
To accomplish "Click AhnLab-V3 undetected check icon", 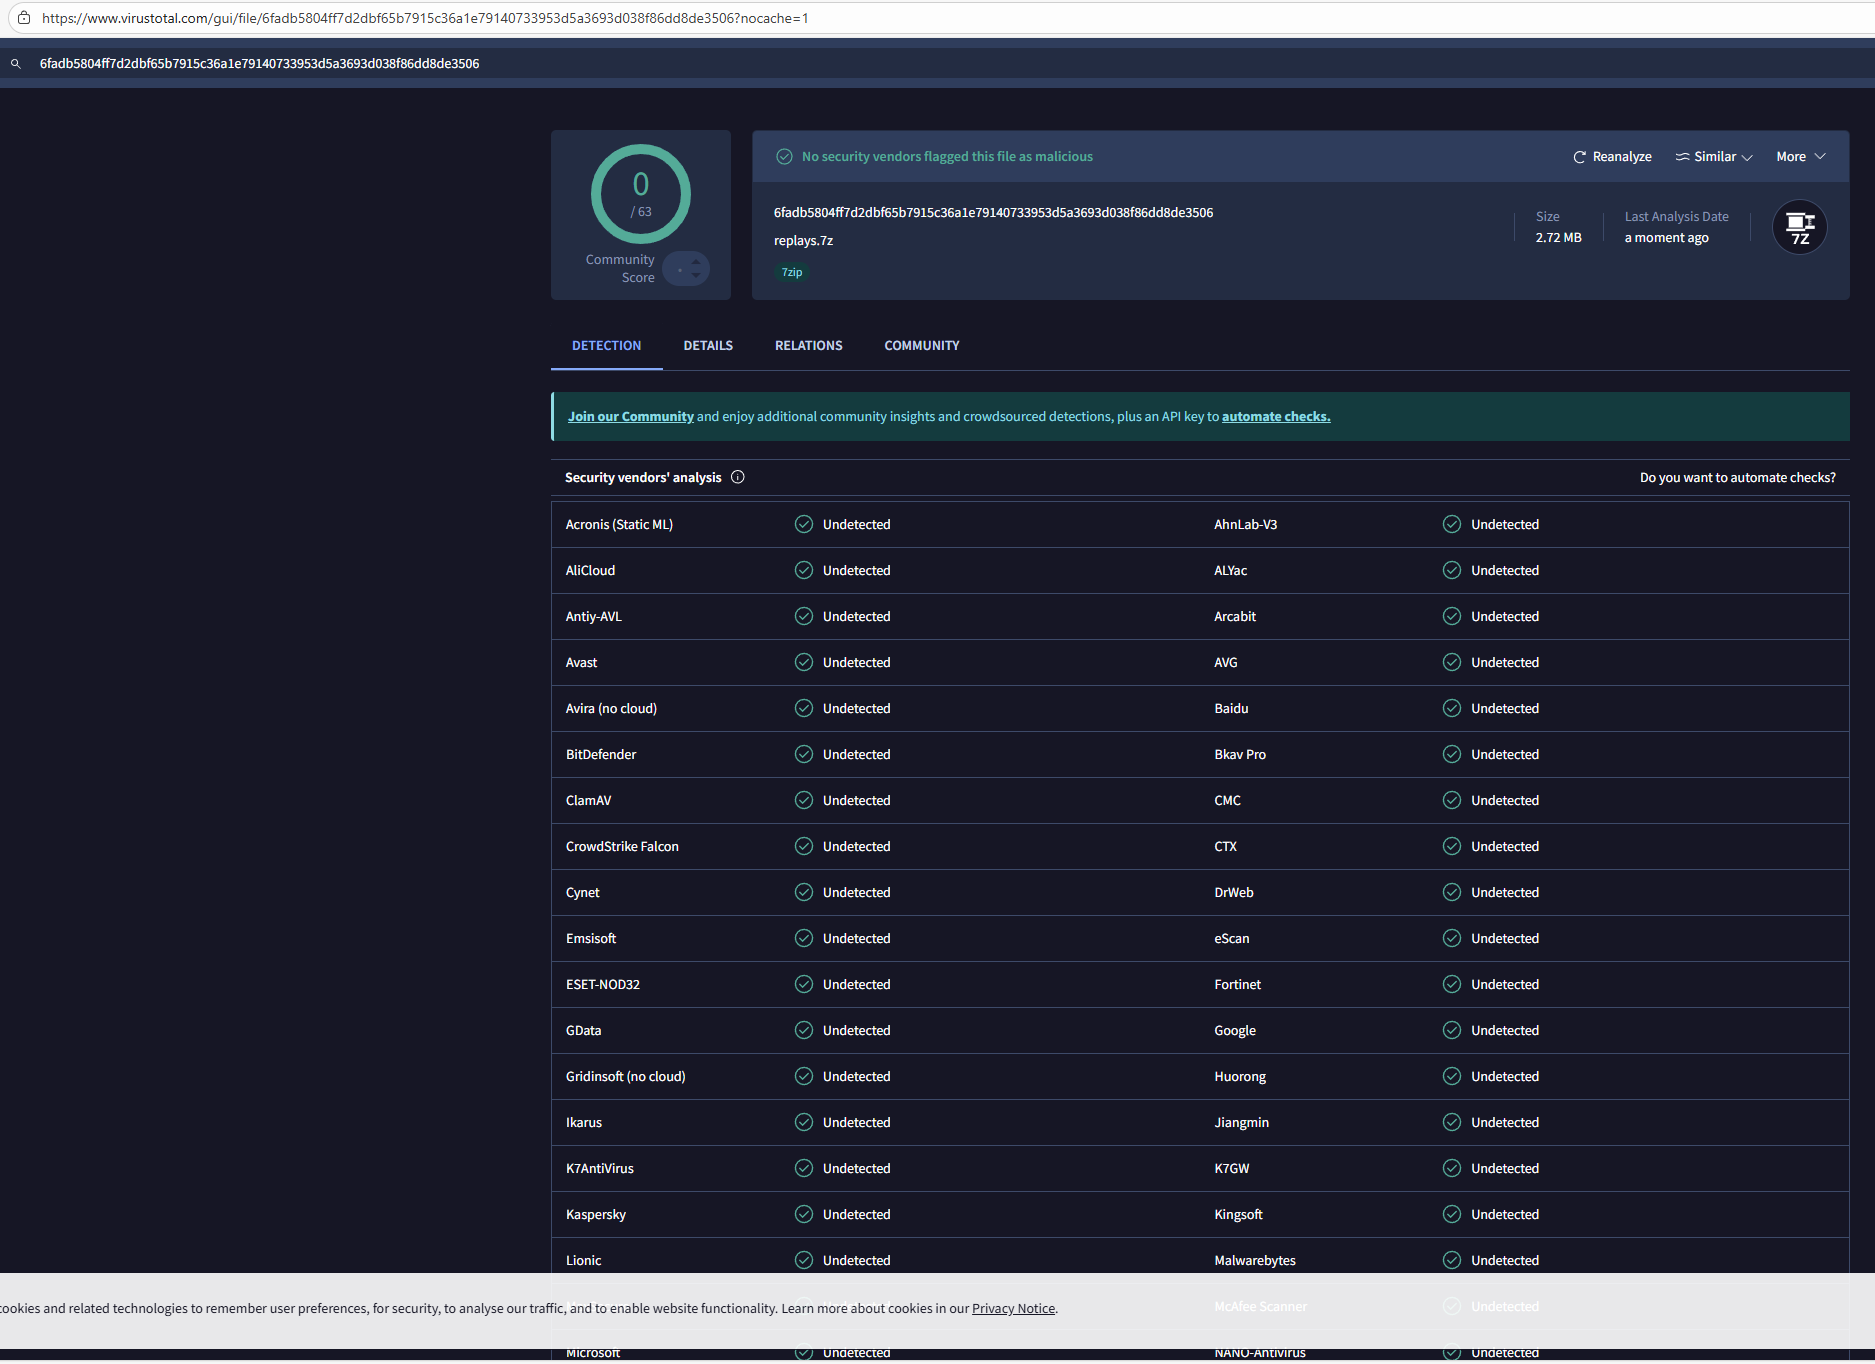I will tap(1452, 524).
